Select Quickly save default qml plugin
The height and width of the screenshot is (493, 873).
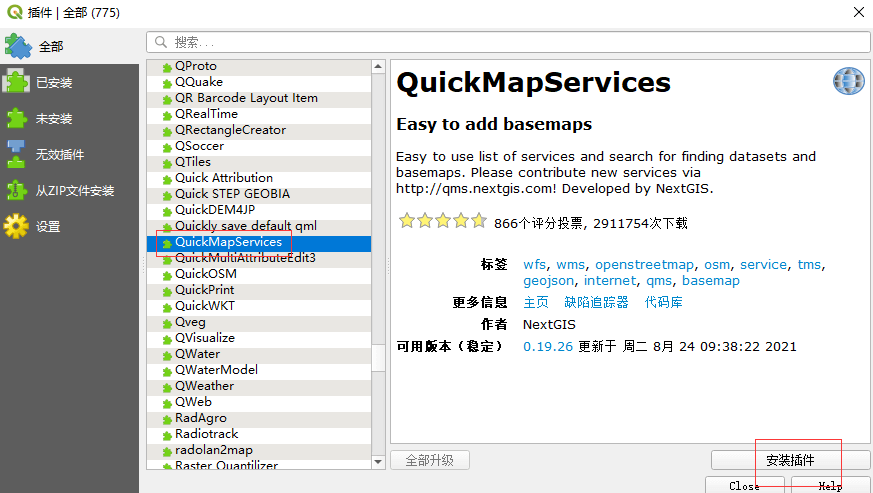tap(258, 226)
